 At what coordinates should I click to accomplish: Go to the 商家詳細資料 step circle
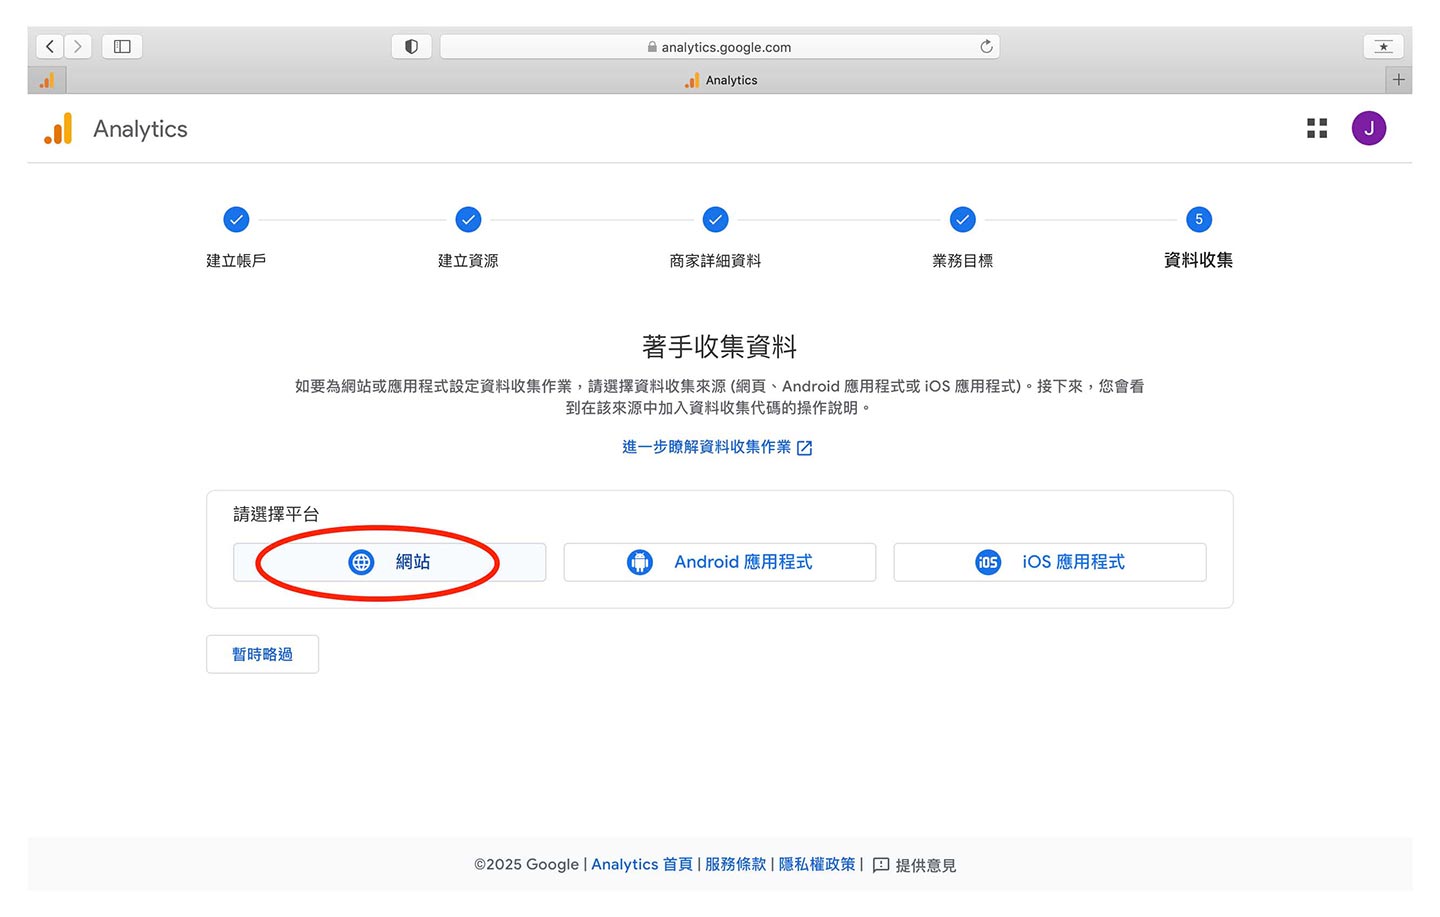[715, 219]
